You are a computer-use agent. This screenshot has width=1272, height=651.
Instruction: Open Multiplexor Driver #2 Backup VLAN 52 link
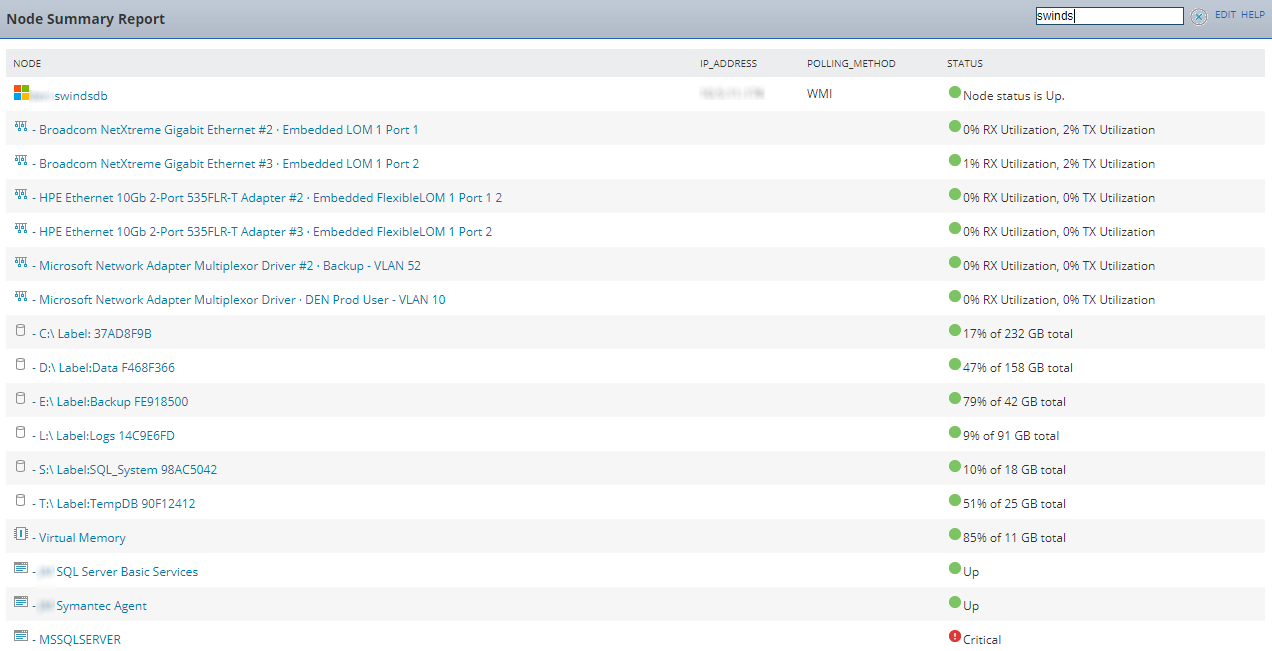[230, 266]
